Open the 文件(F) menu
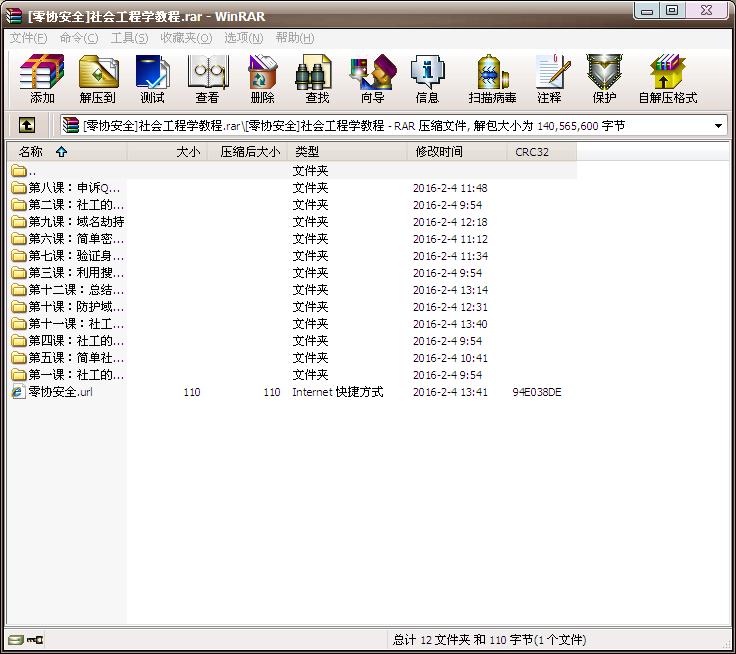 pyautogui.click(x=29, y=38)
